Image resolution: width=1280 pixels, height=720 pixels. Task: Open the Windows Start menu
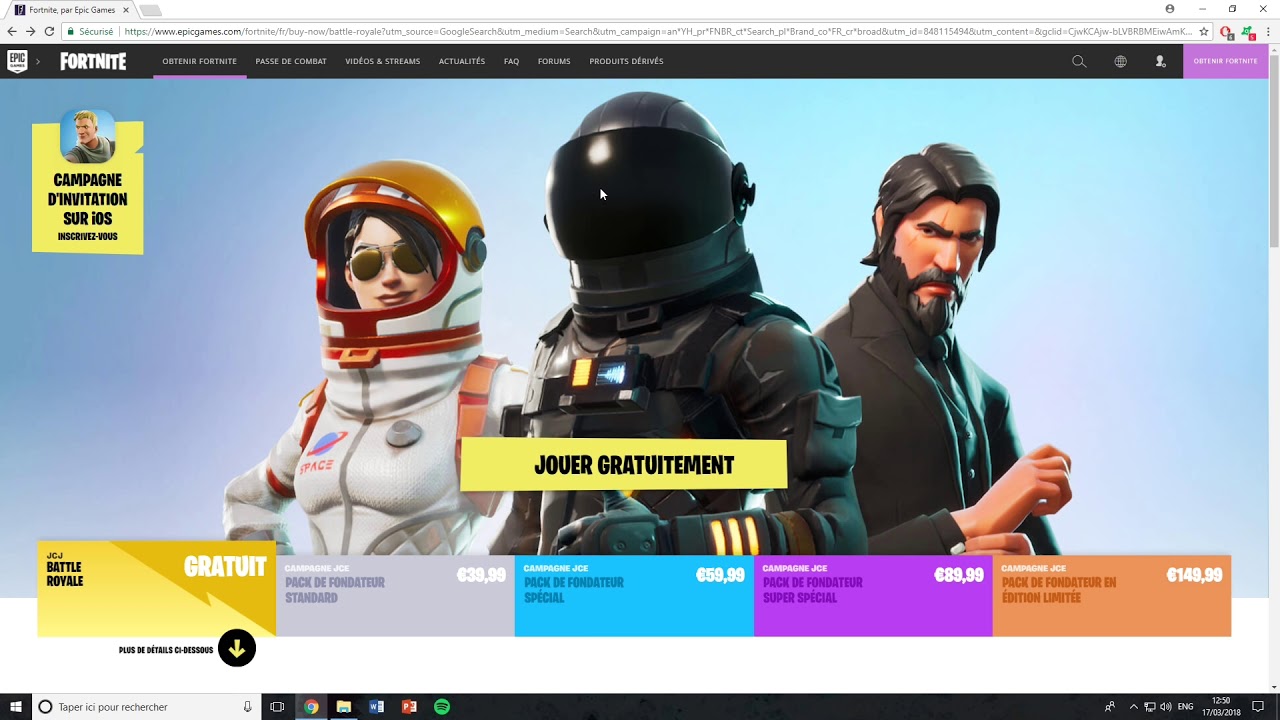(x=16, y=707)
